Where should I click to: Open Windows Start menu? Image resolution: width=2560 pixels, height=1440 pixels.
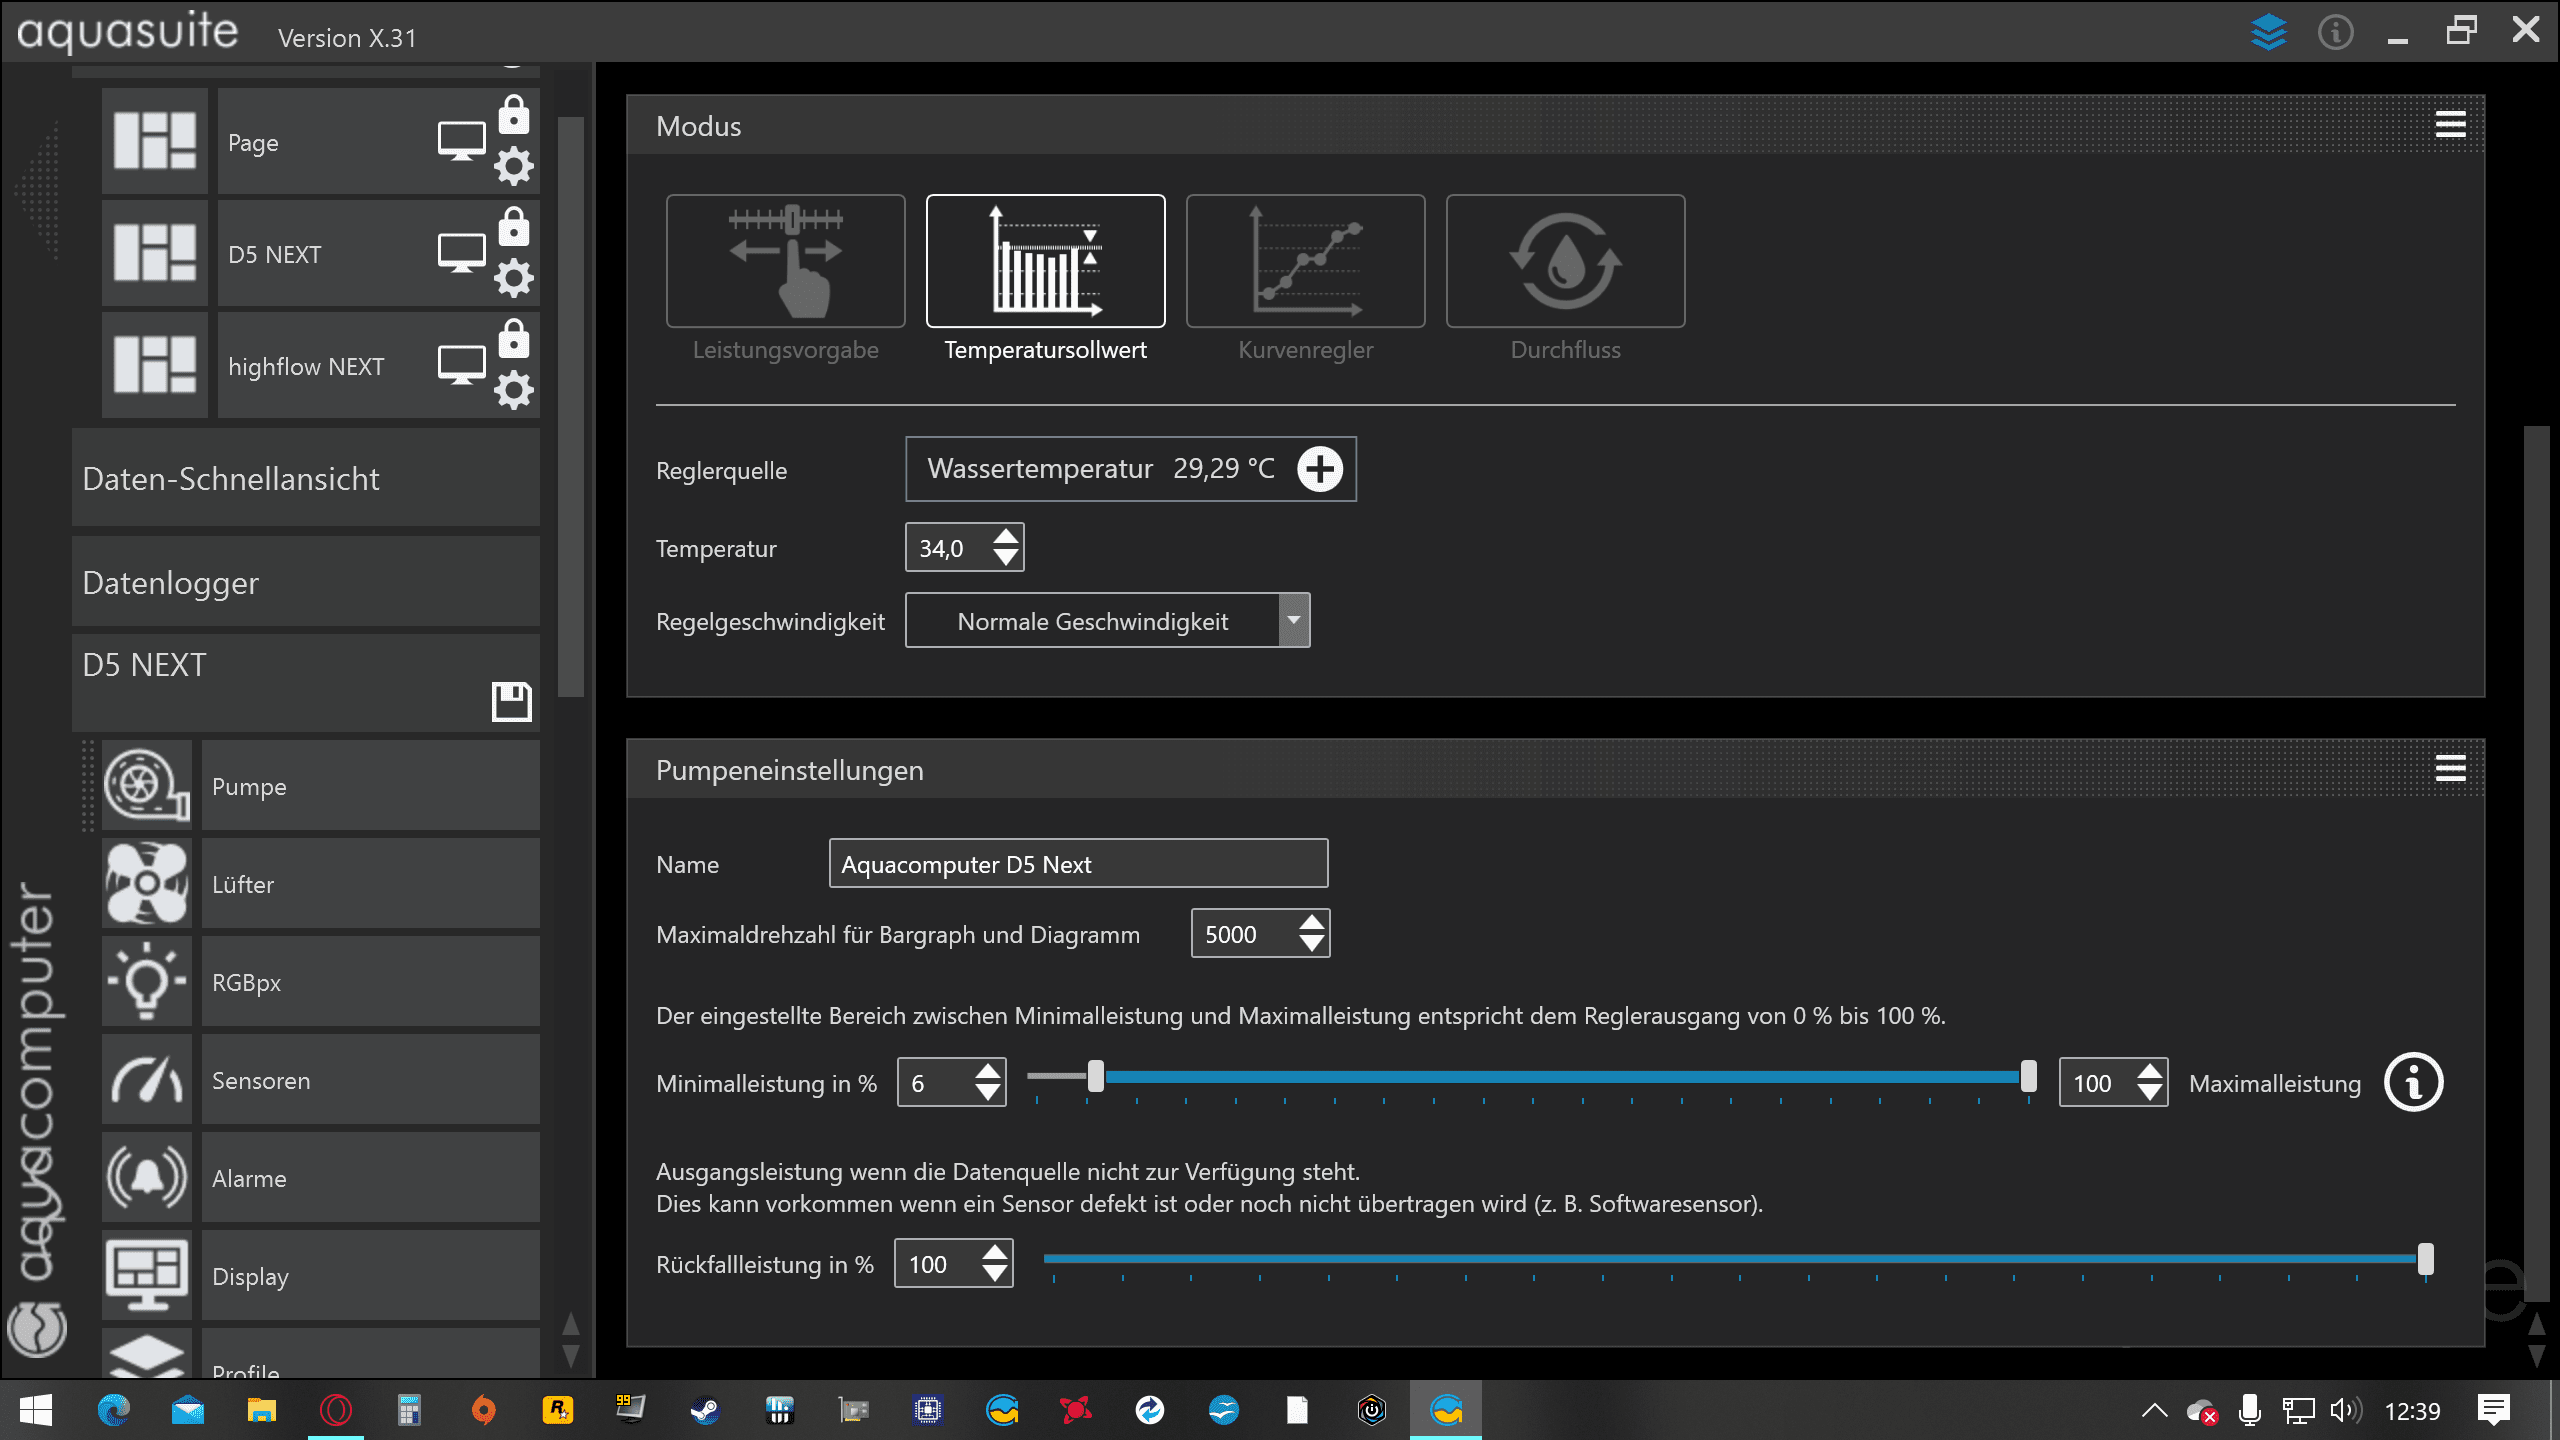click(x=36, y=1411)
